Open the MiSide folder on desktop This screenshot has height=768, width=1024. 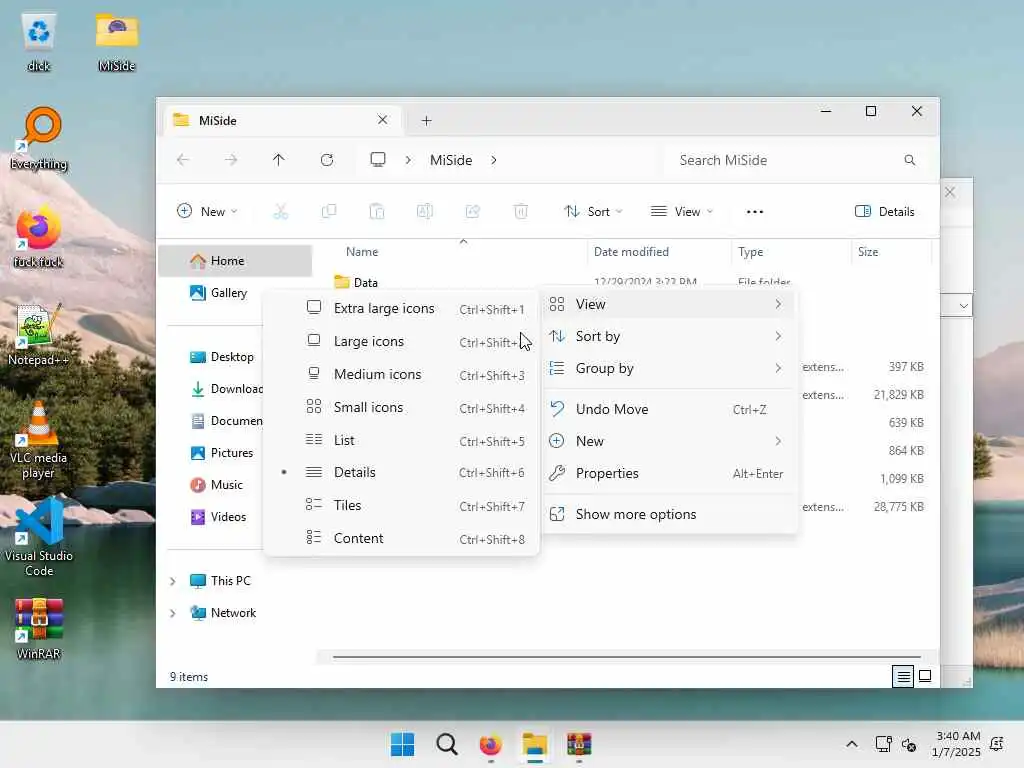pos(117,42)
